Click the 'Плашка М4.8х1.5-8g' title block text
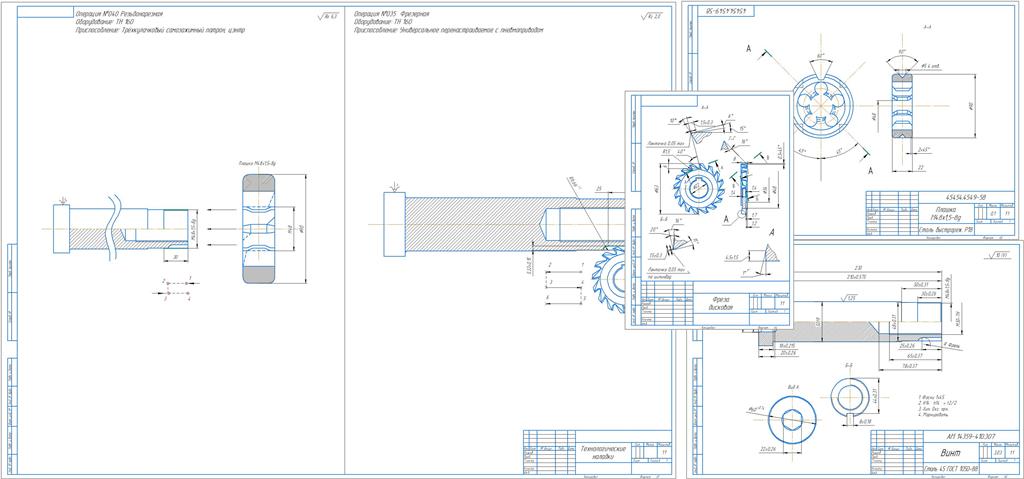1024x479 pixels. 946,212
